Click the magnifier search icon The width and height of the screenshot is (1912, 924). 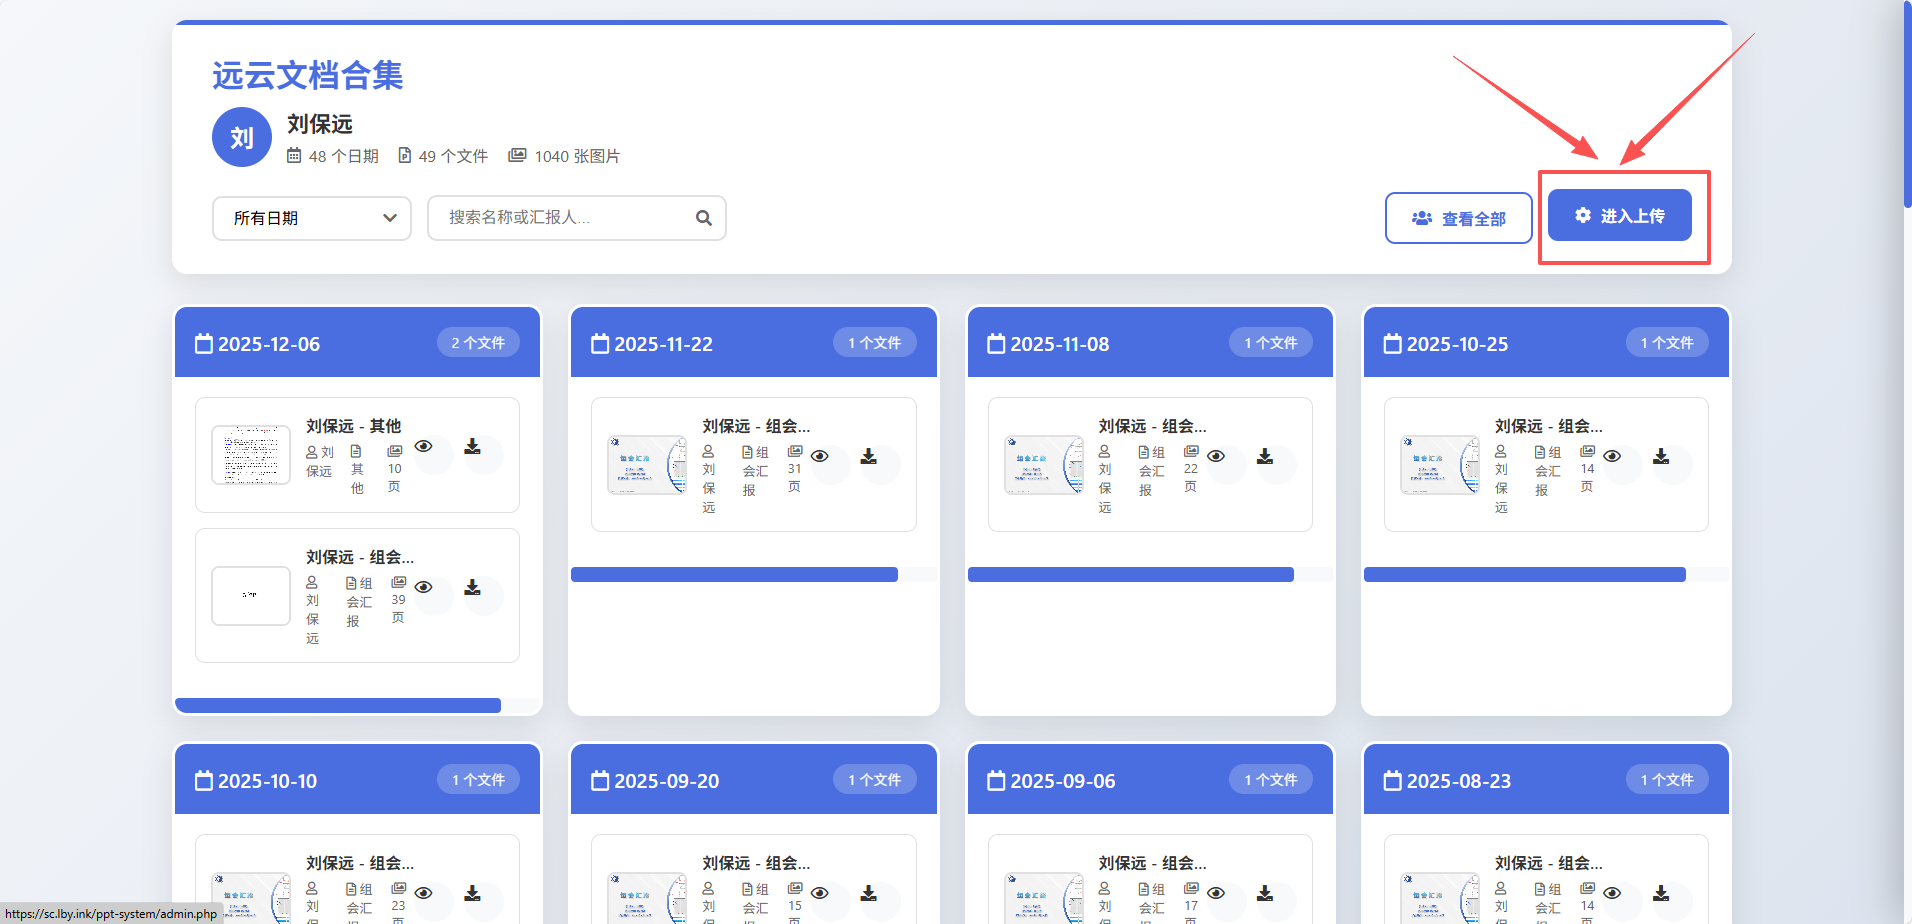click(x=703, y=218)
